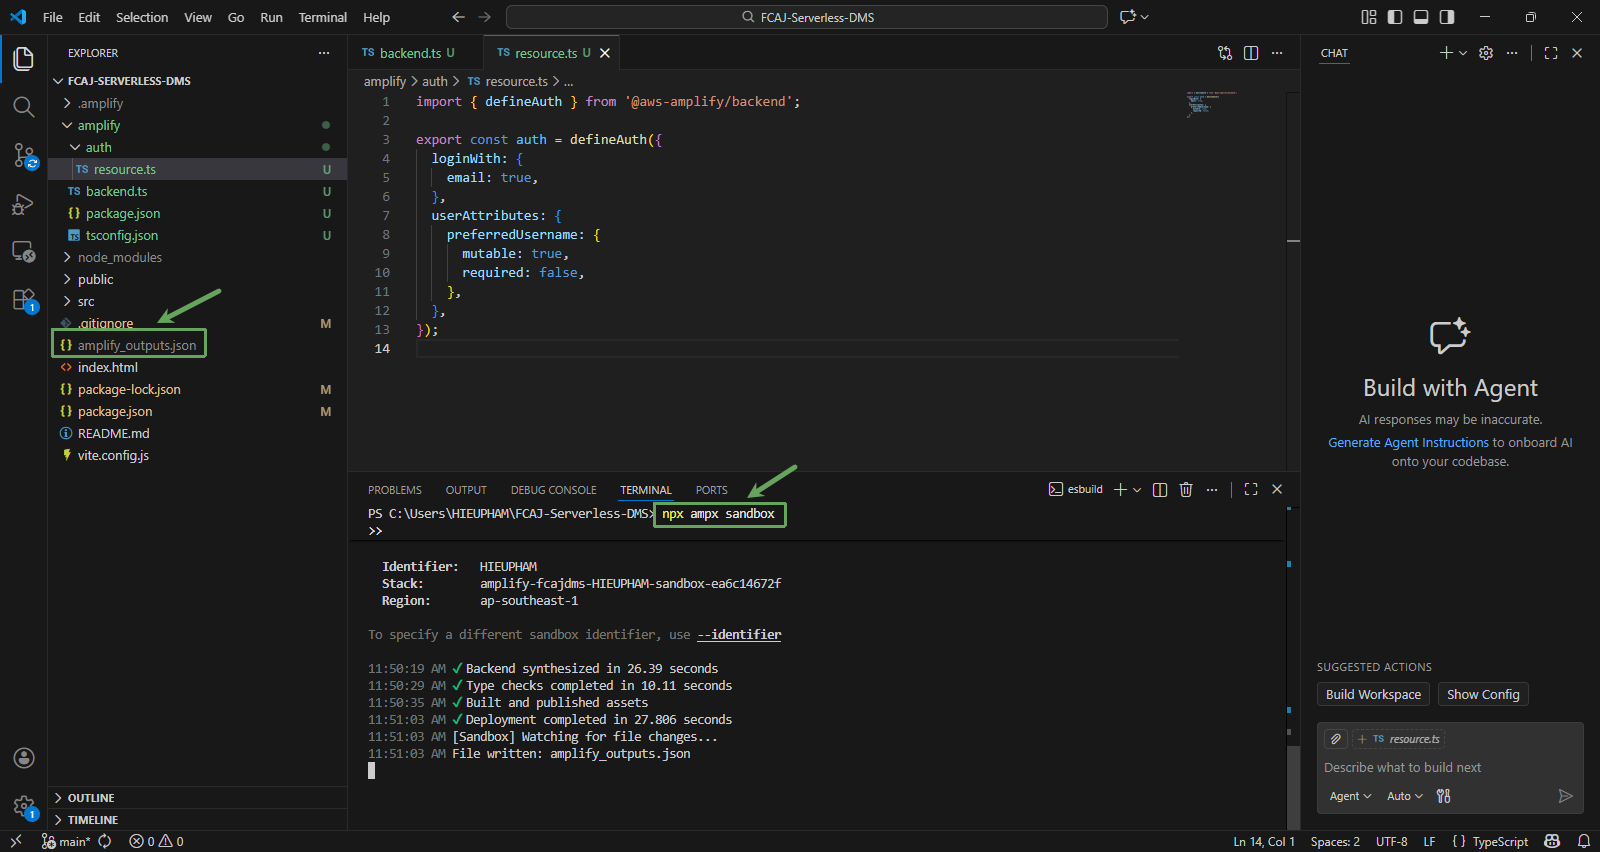Open the Explorer view in activity bar
Viewport: 1600px width, 852px height.
pos(24,59)
